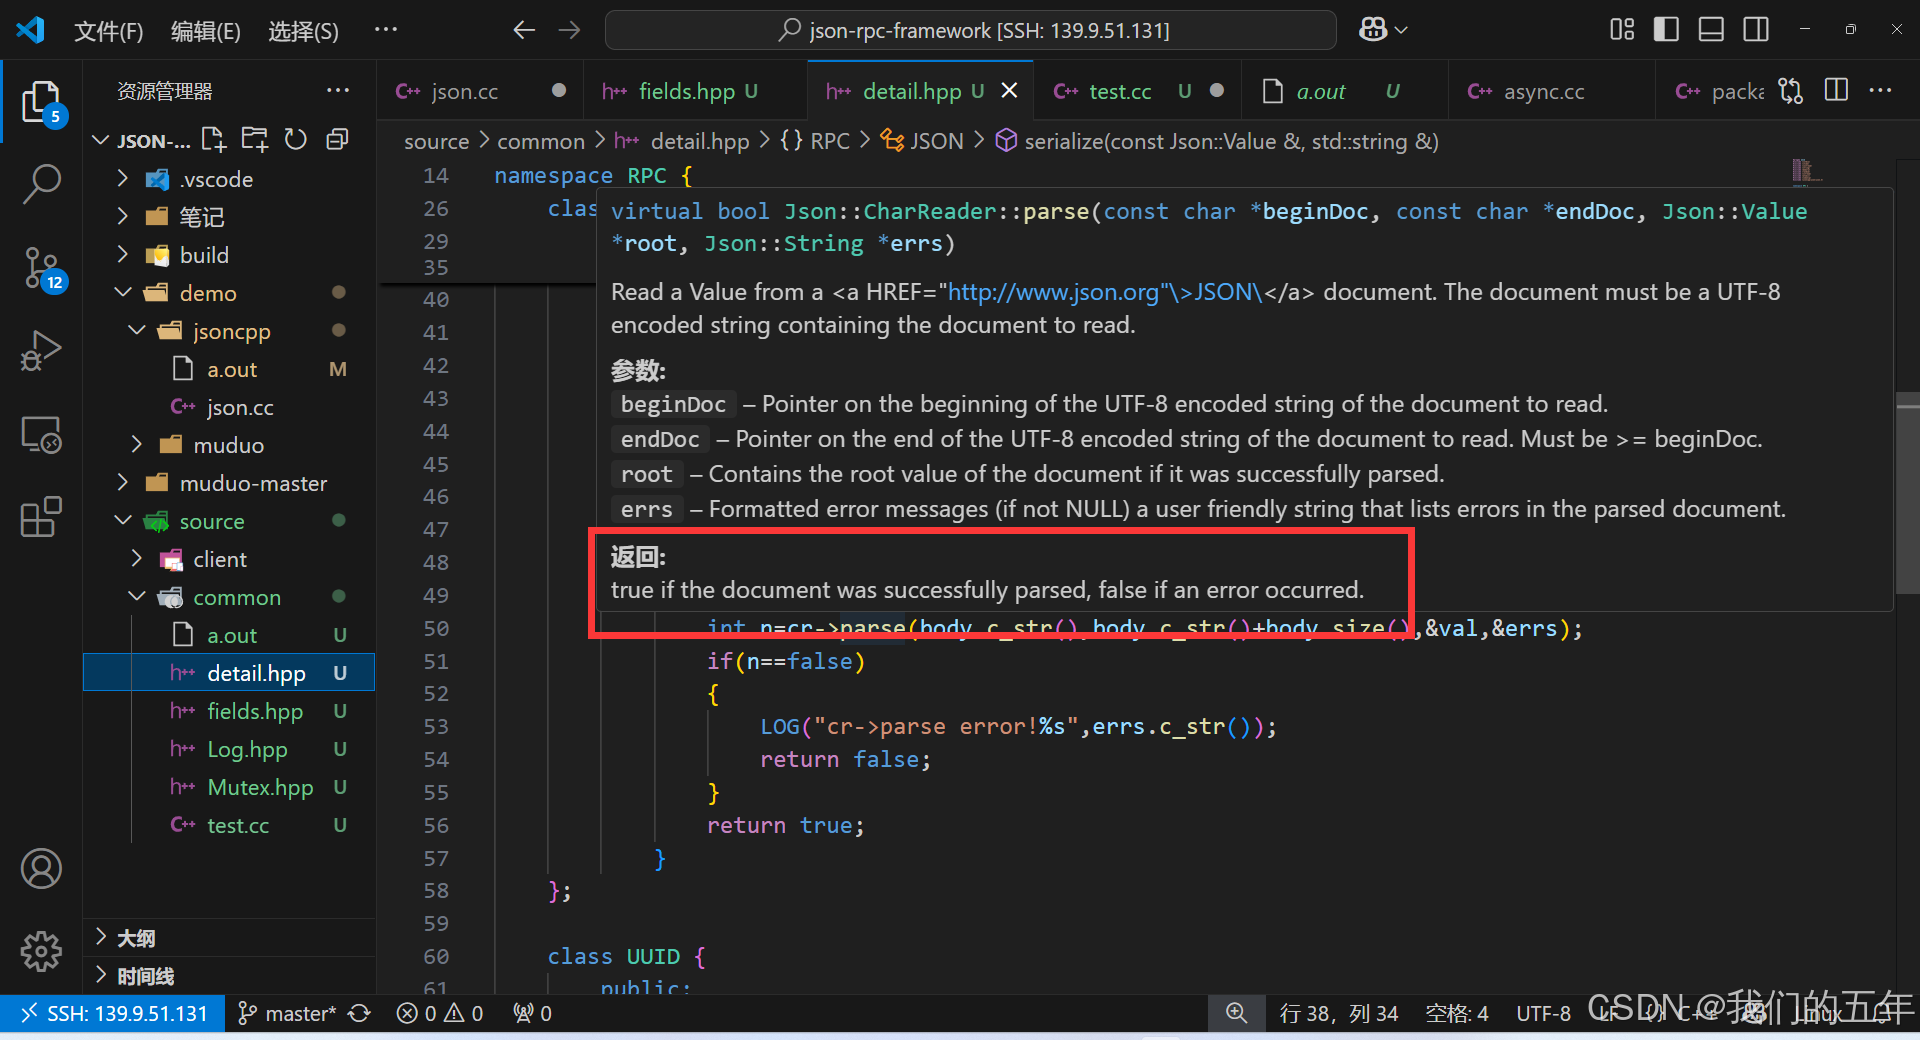Open the Run and Debug view
Image resolution: width=1920 pixels, height=1040 pixels.
coord(41,351)
